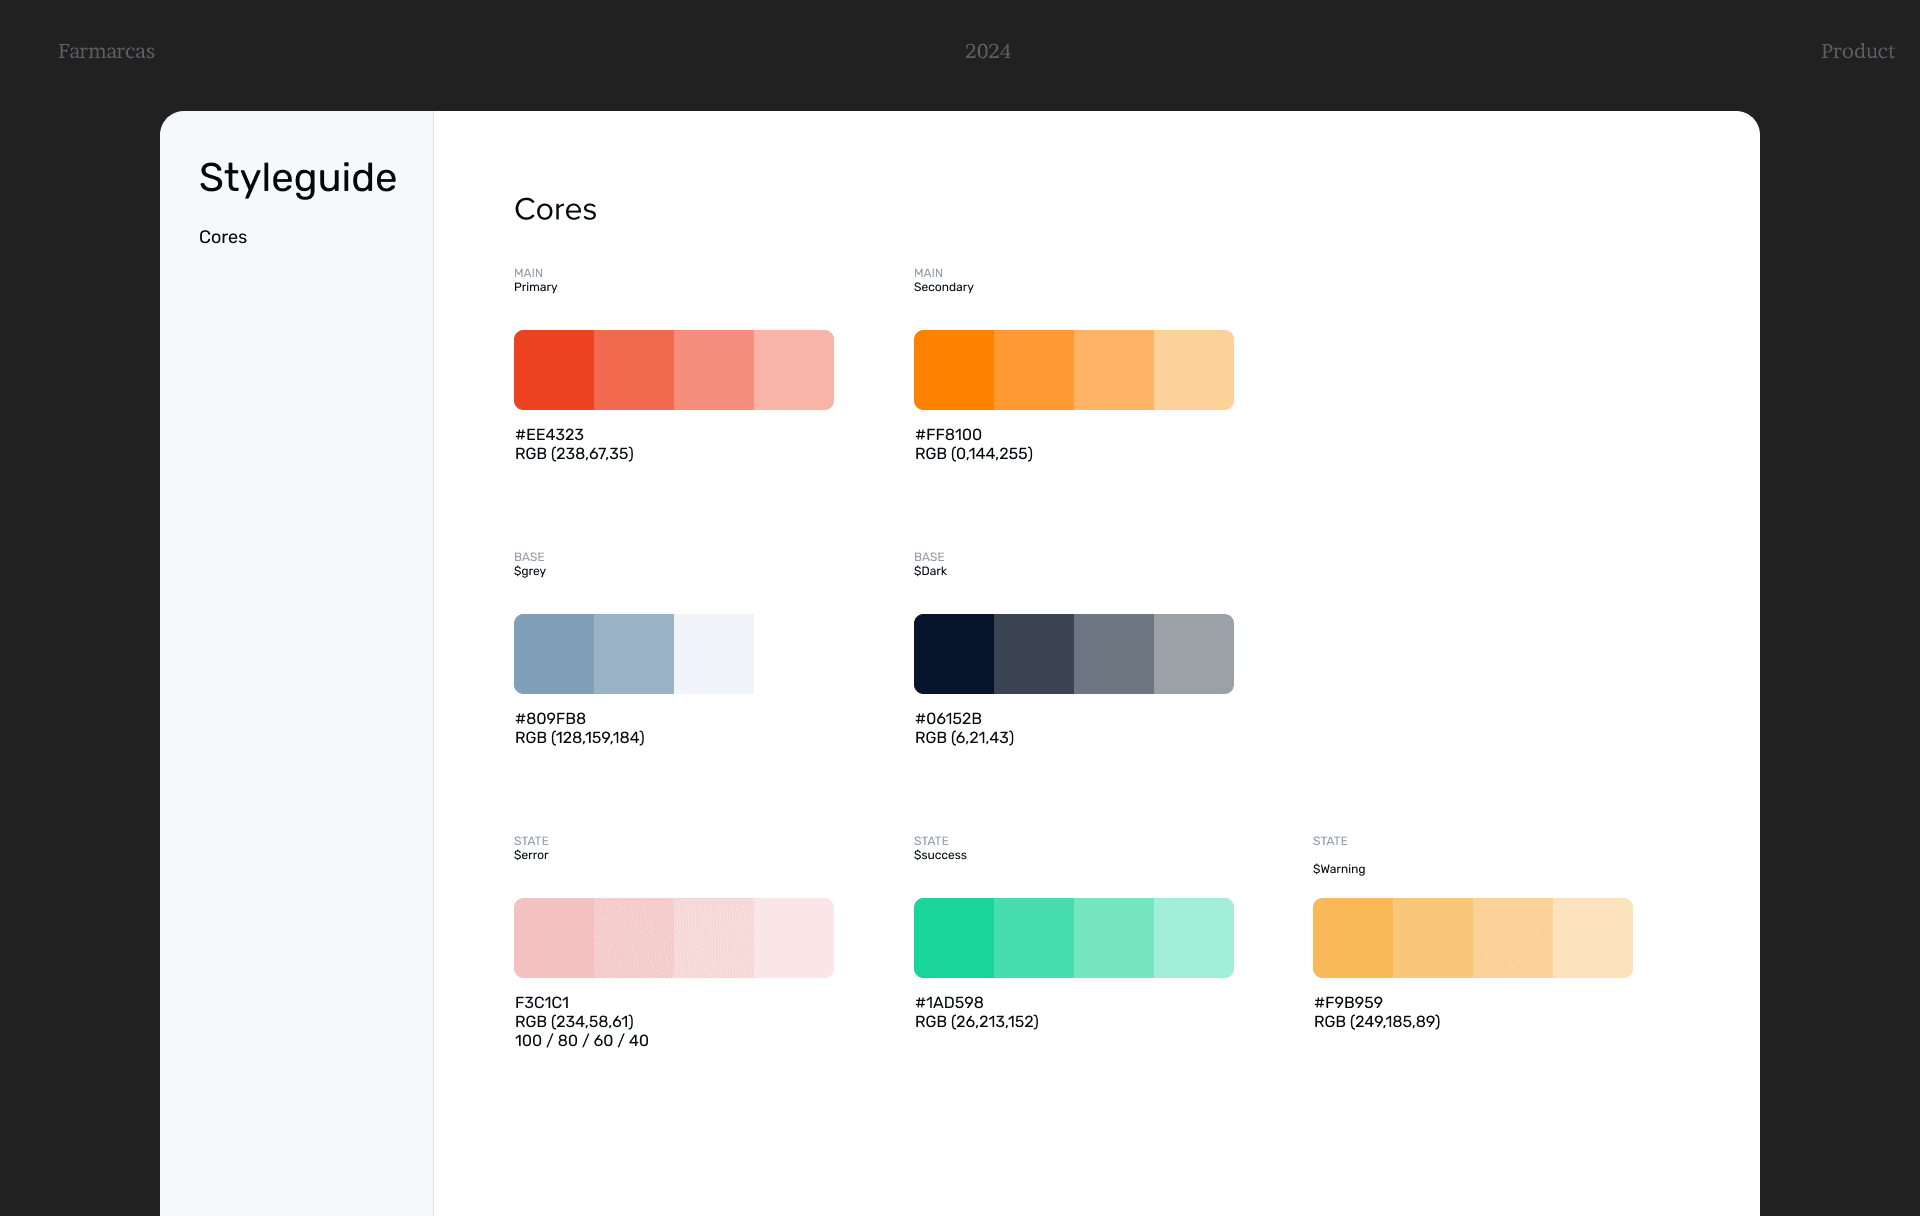Image resolution: width=1920 pixels, height=1216 pixels.
Task: Click the $grey palette label
Action: (530, 571)
